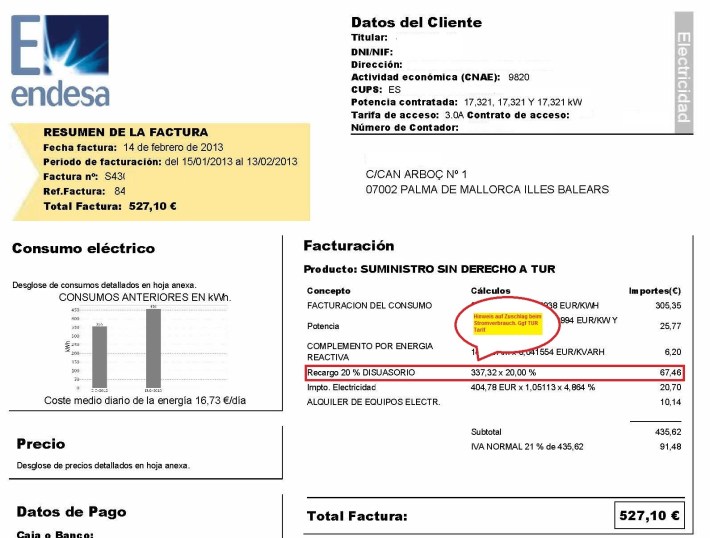The width and height of the screenshot is (710, 538).
Task: Click subtotal amount '435,62' in Importes column
Action: tap(668, 432)
